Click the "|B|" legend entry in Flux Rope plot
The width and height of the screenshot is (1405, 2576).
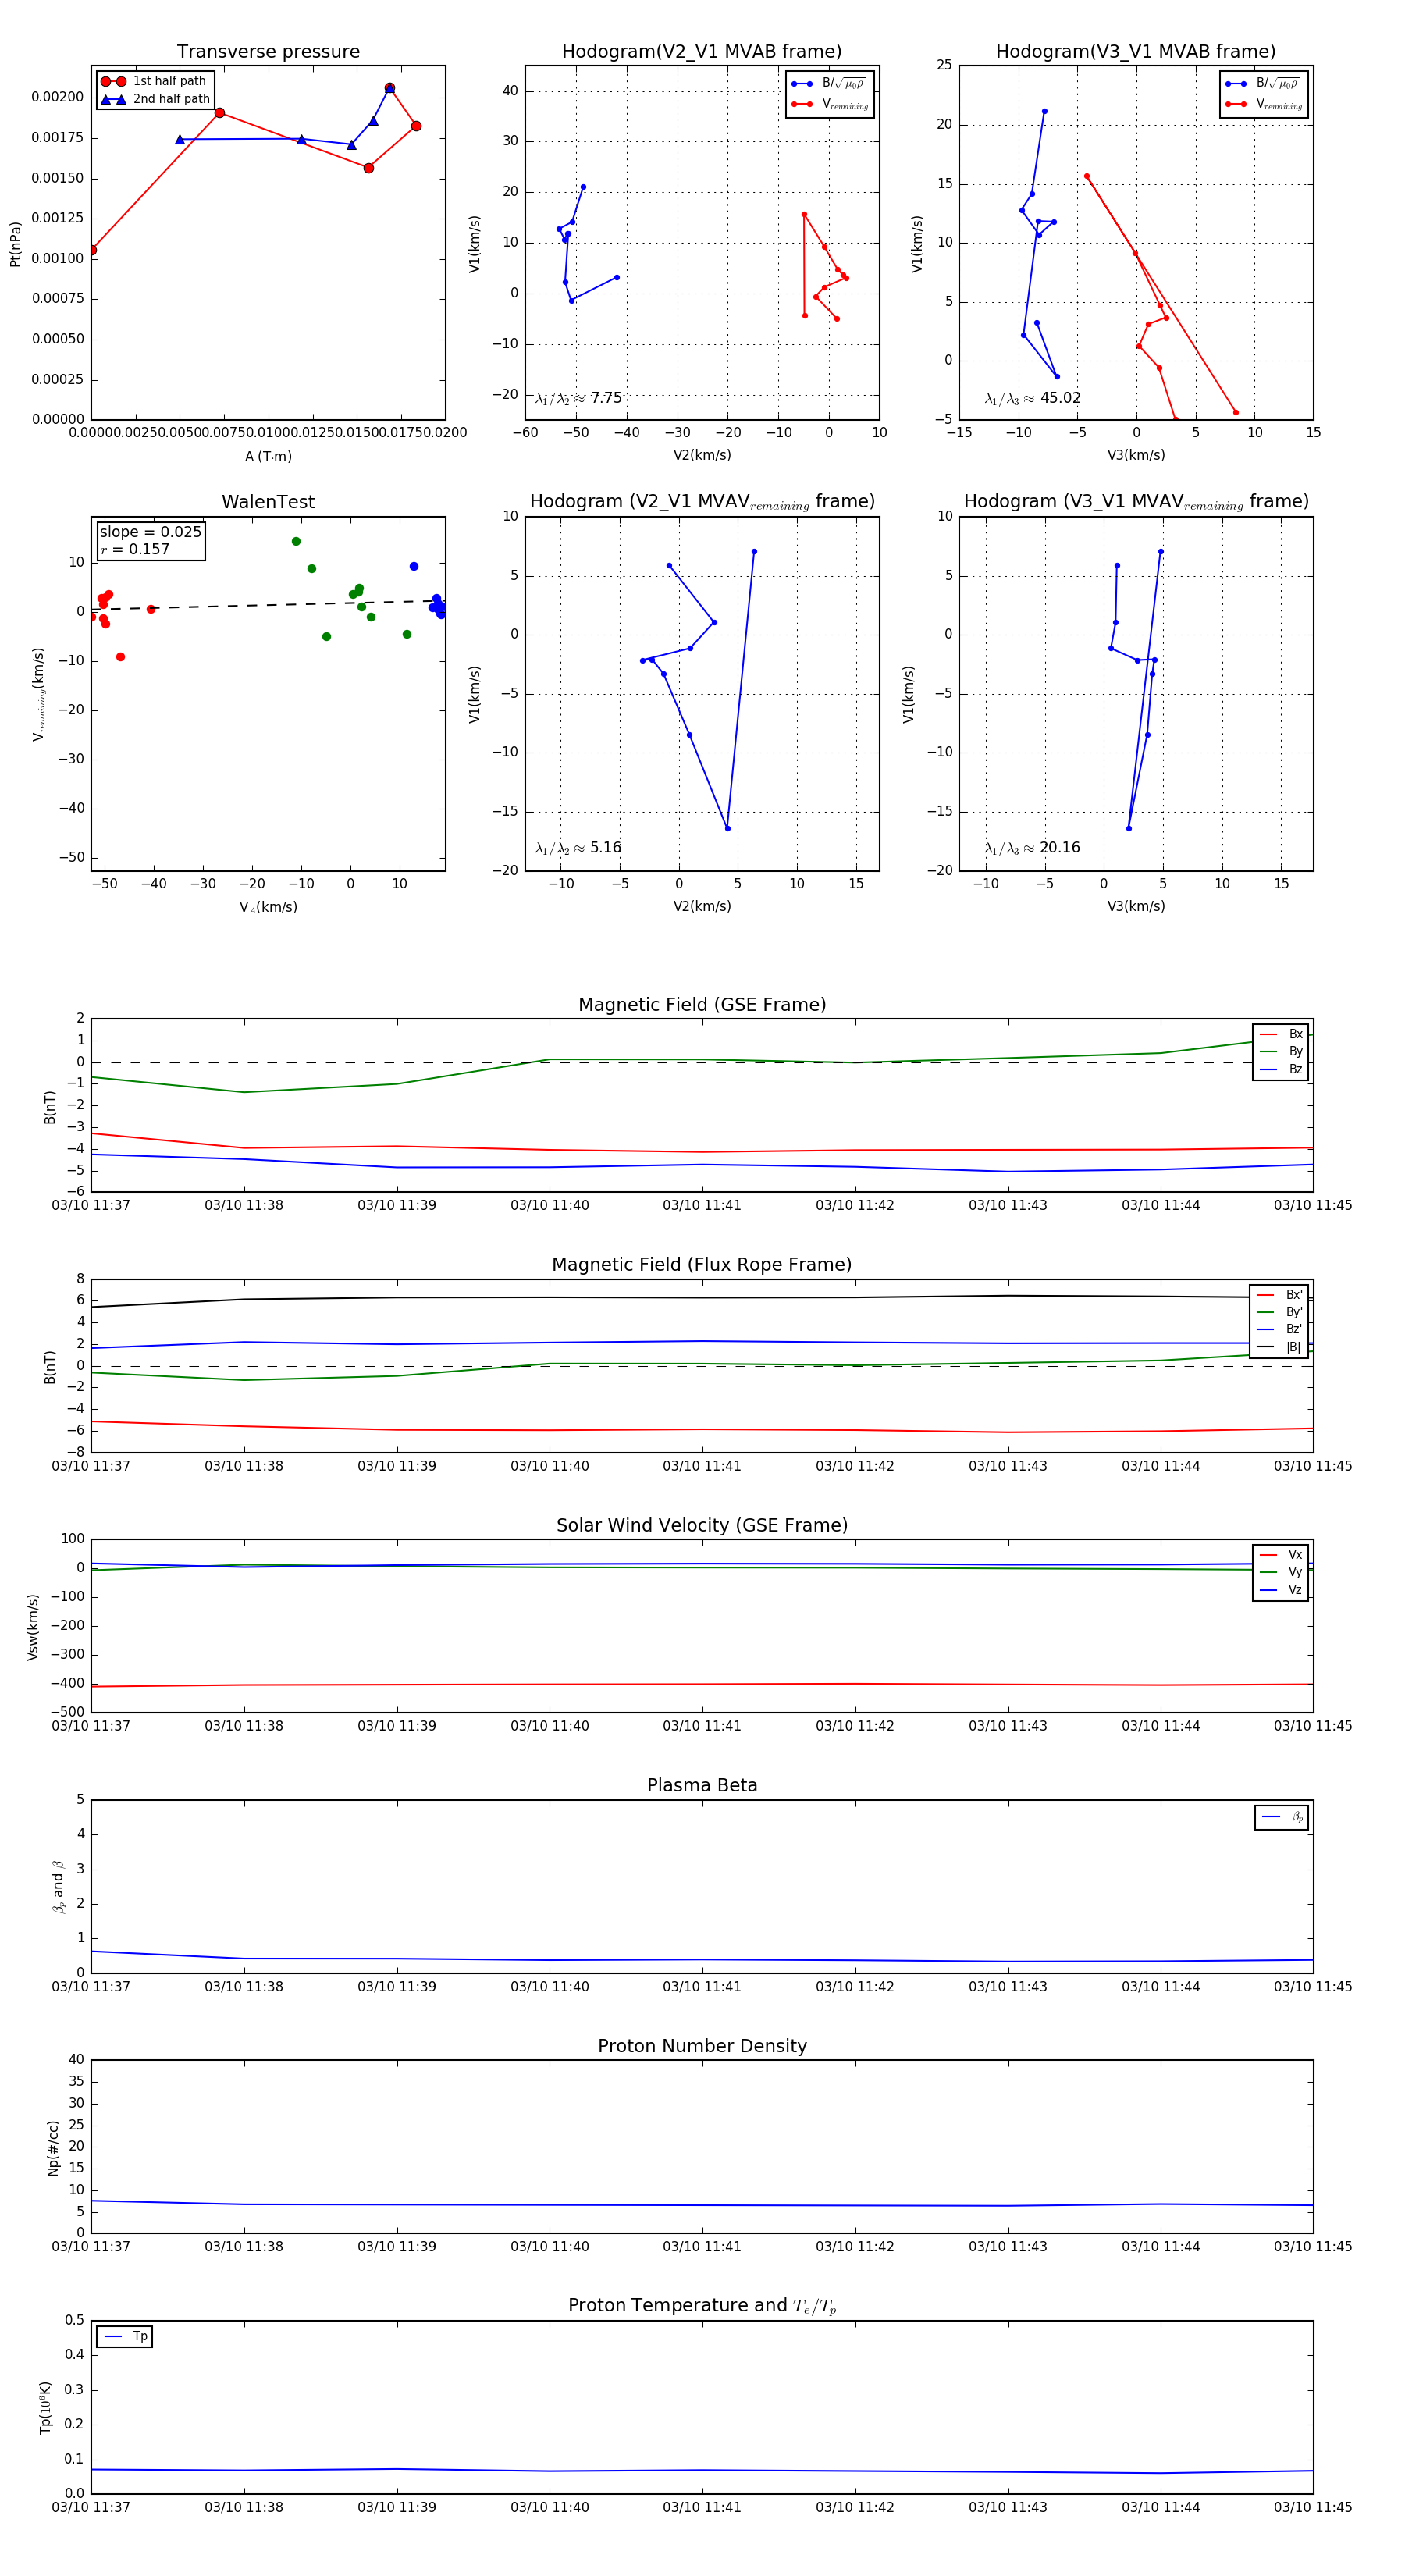click(1279, 1347)
